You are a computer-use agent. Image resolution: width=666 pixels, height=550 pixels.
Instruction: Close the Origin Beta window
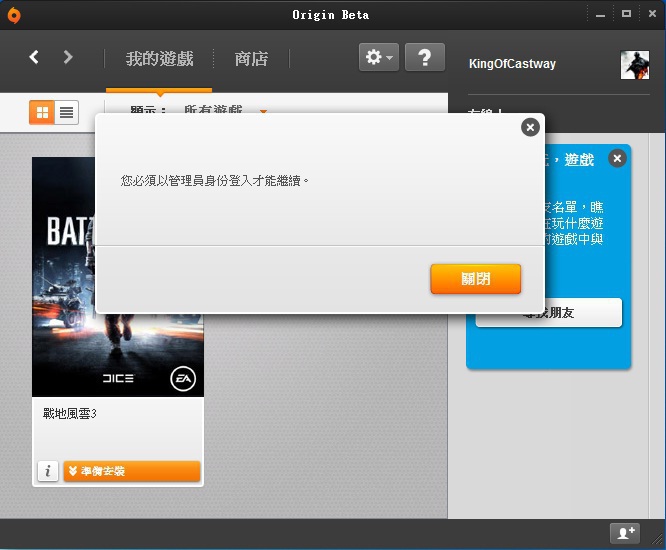pos(652,14)
